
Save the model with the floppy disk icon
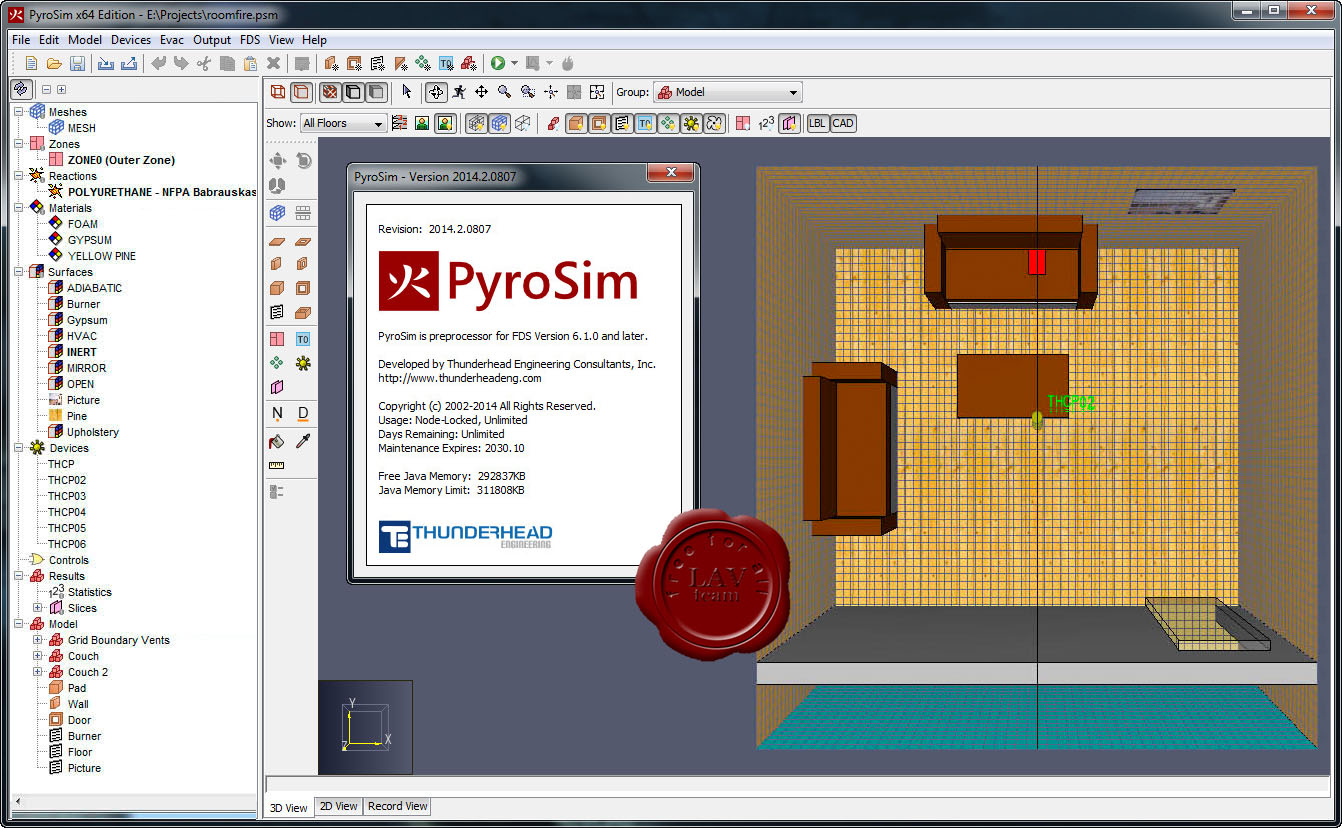coord(76,63)
